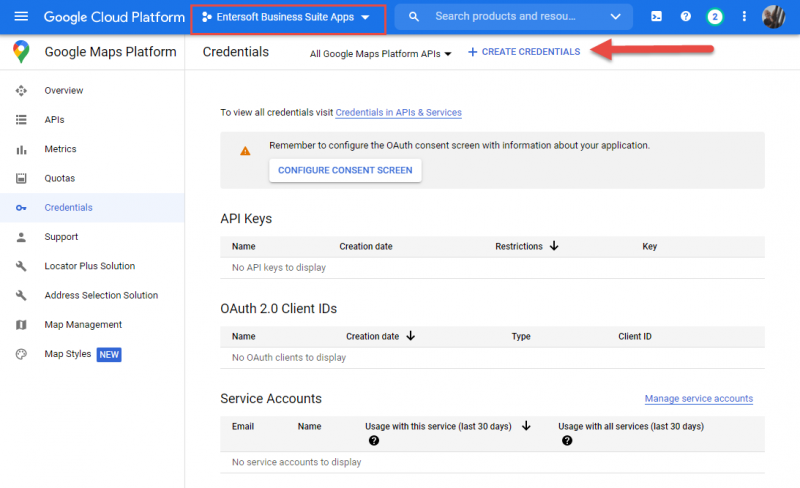Click the Map Management map icon
The height and width of the screenshot is (488, 800).
tap(21, 325)
